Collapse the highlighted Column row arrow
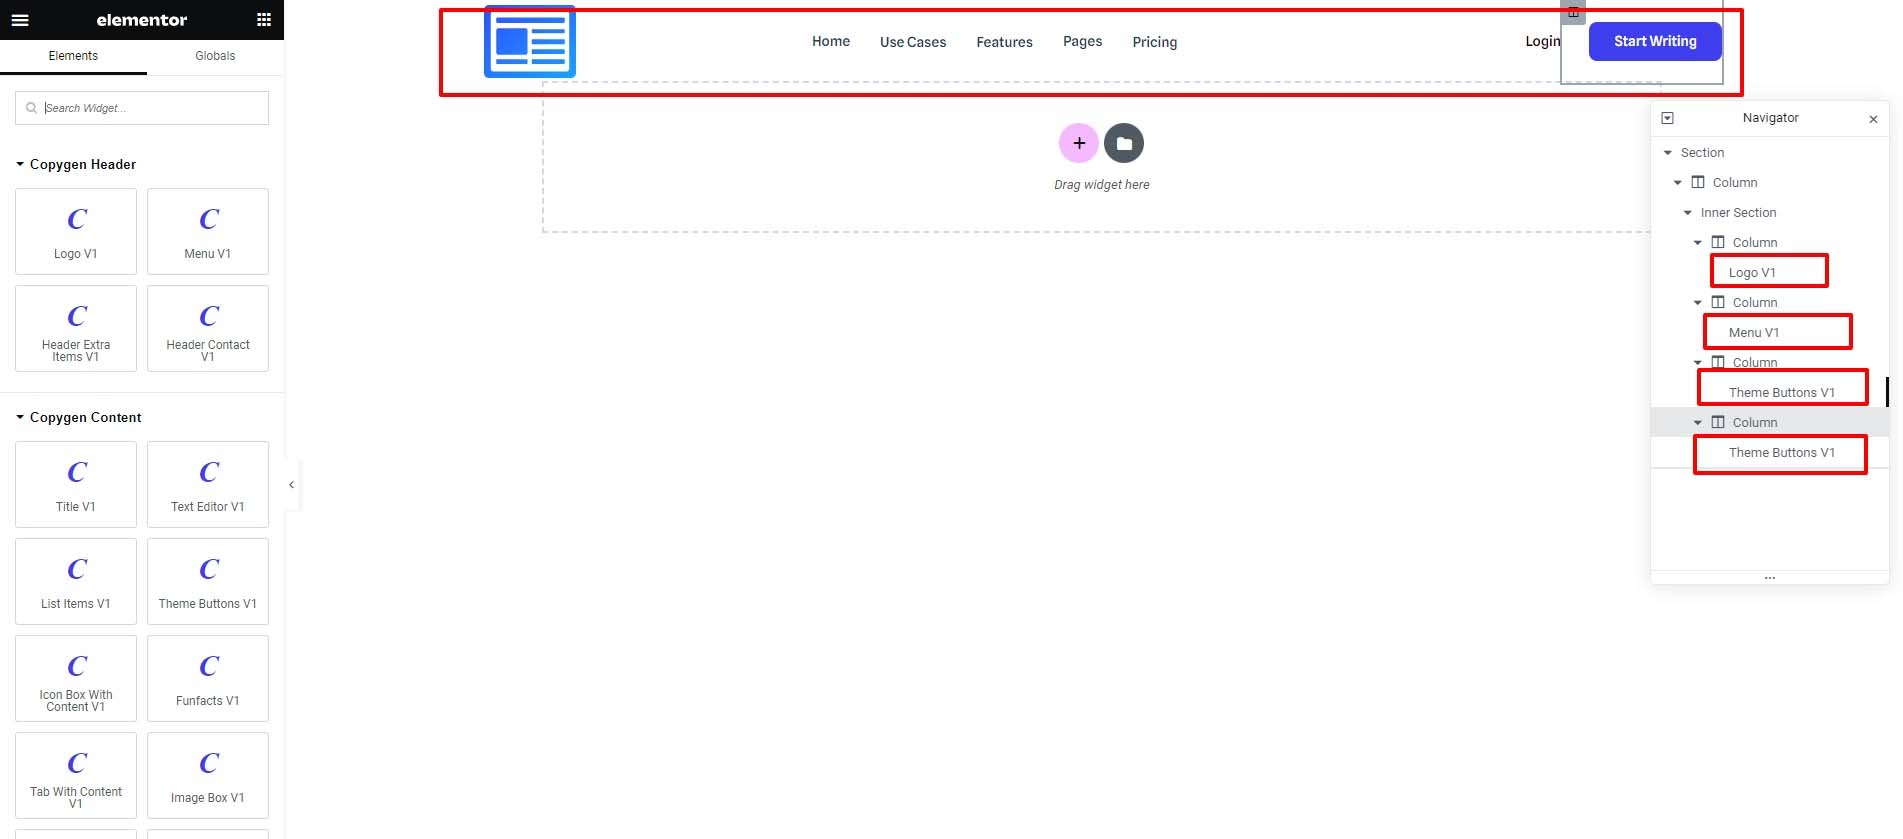 pyautogui.click(x=1698, y=423)
